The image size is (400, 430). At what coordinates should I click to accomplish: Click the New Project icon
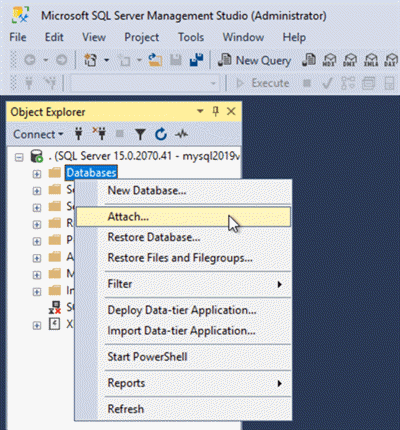90,60
